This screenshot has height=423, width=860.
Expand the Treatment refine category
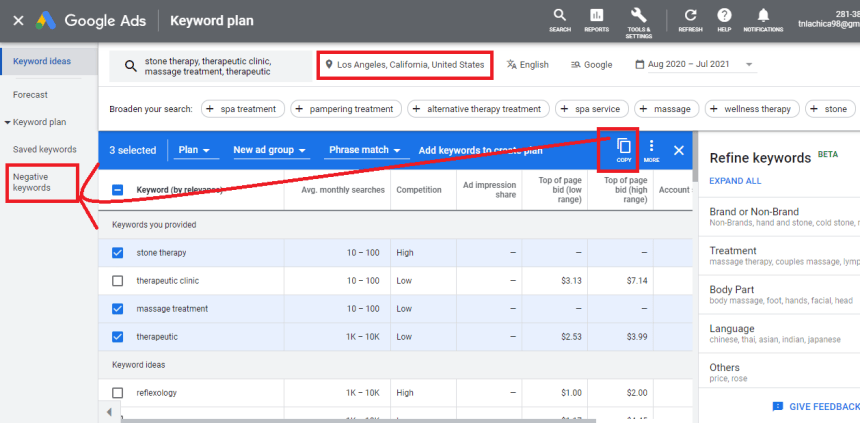(x=779, y=256)
